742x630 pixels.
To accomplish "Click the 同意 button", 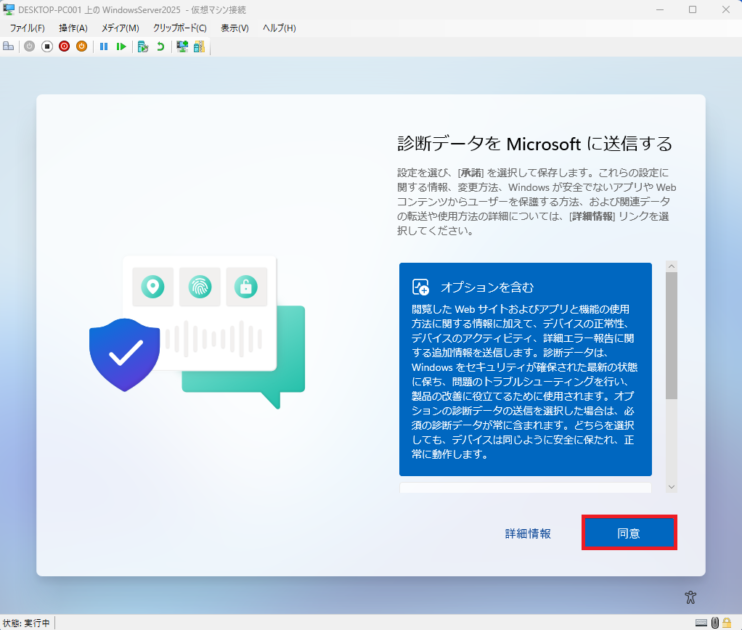I will [629, 533].
